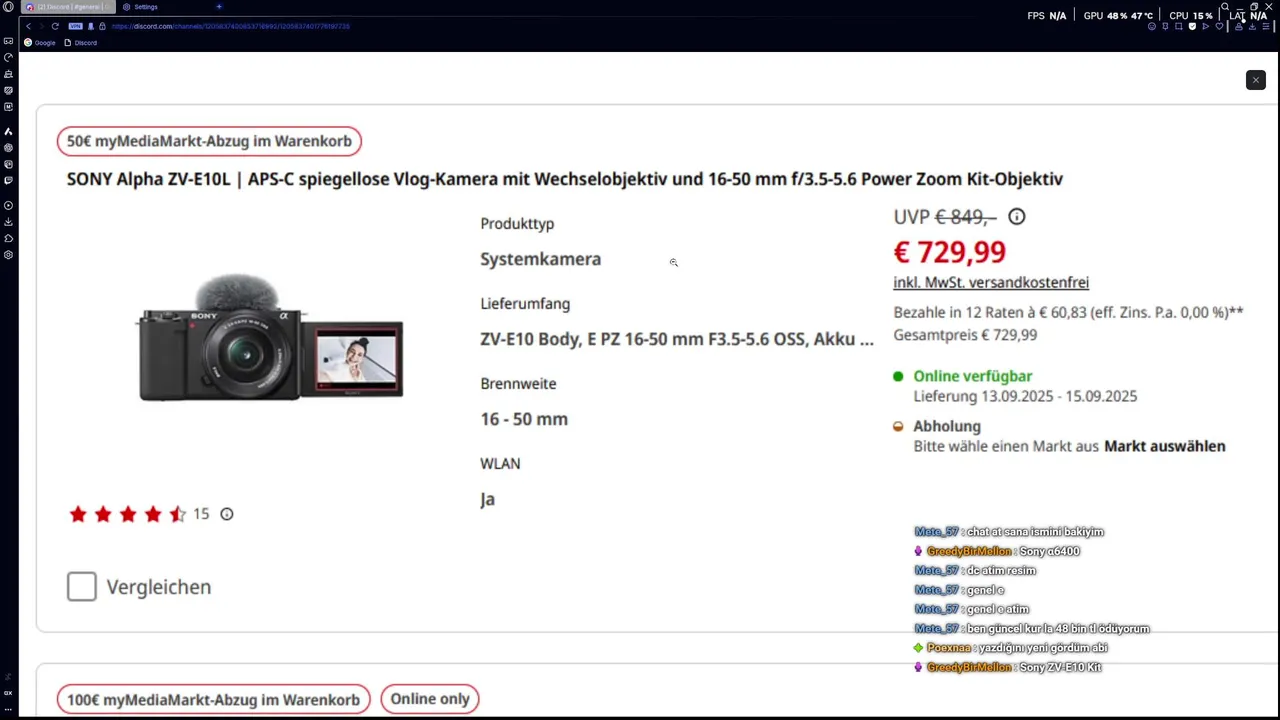Click the site lock security icon

click(101, 26)
